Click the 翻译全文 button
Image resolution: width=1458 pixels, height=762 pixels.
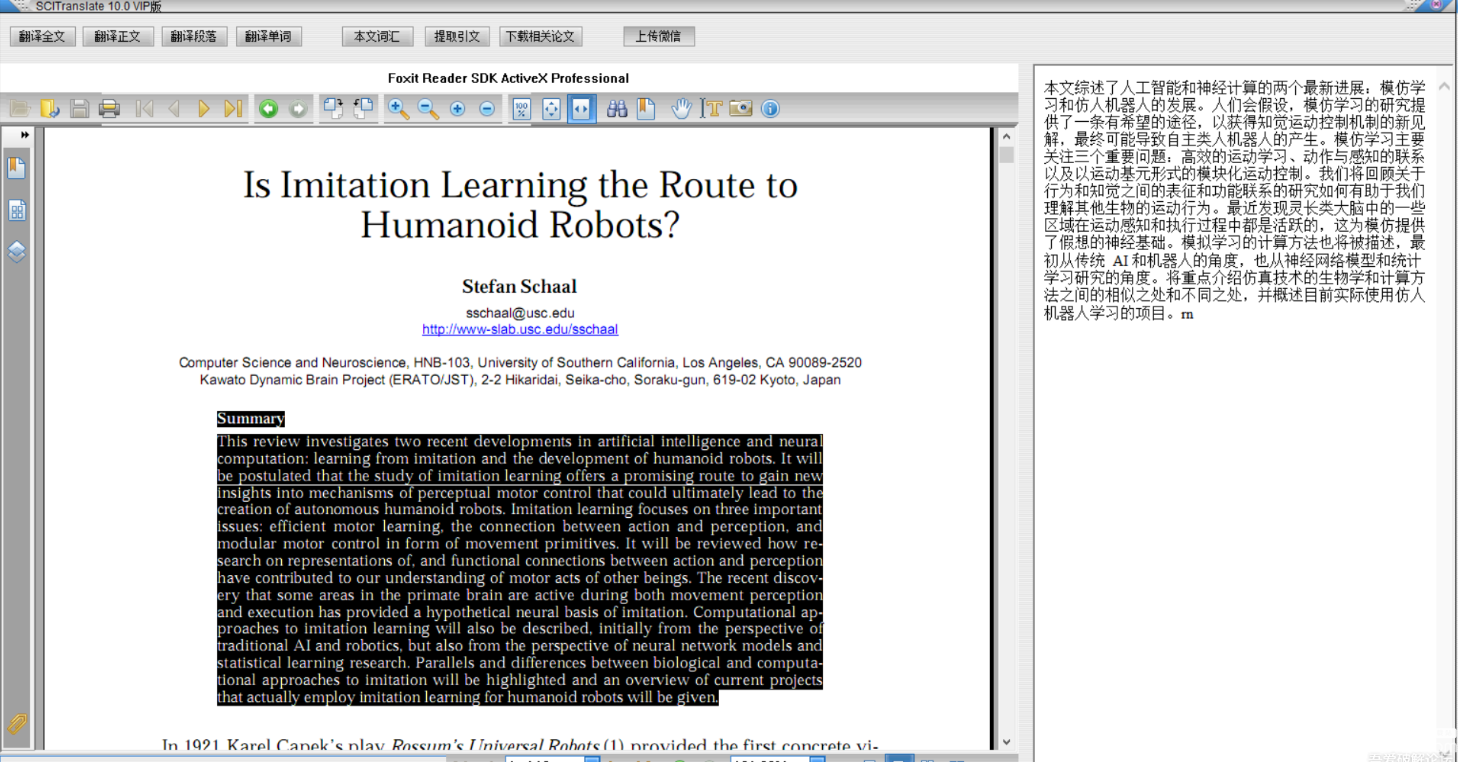[42, 37]
